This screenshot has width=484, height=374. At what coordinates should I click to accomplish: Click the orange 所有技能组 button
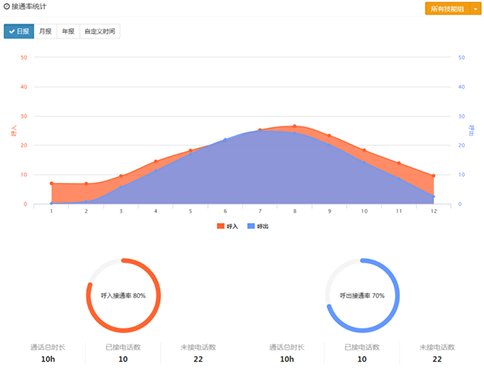[x=447, y=9]
